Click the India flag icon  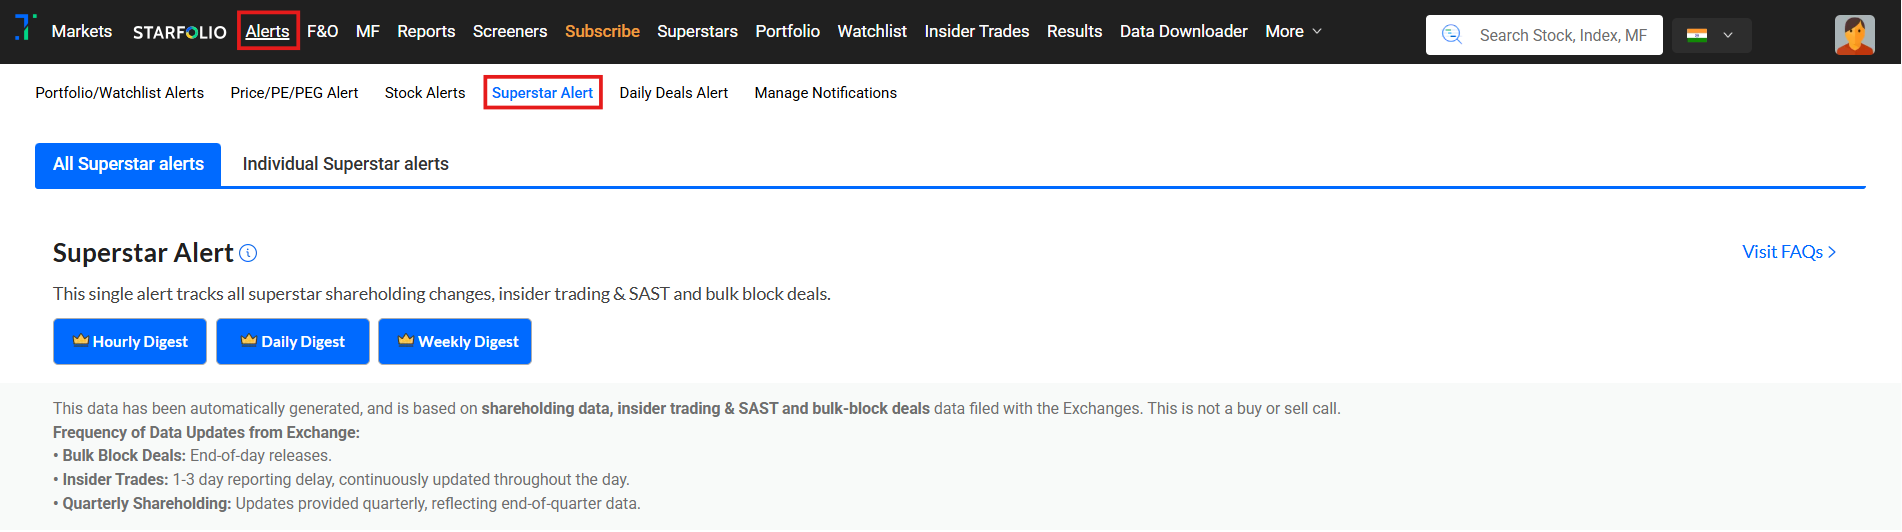1697,35
